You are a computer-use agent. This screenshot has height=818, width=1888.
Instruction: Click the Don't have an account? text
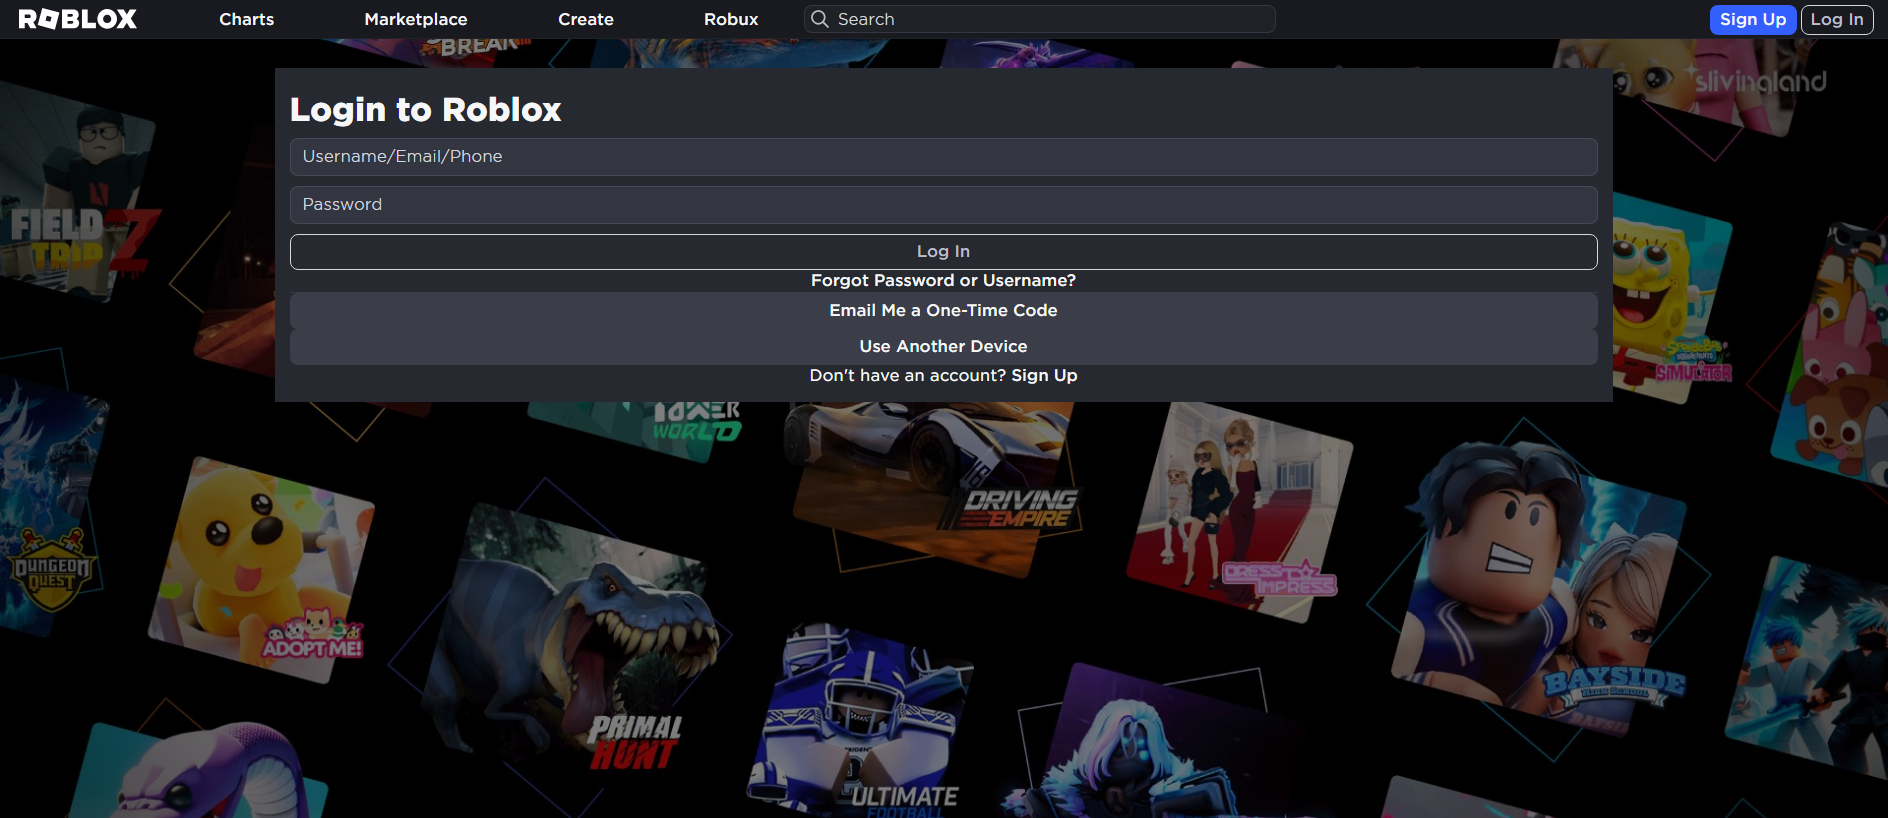(907, 376)
